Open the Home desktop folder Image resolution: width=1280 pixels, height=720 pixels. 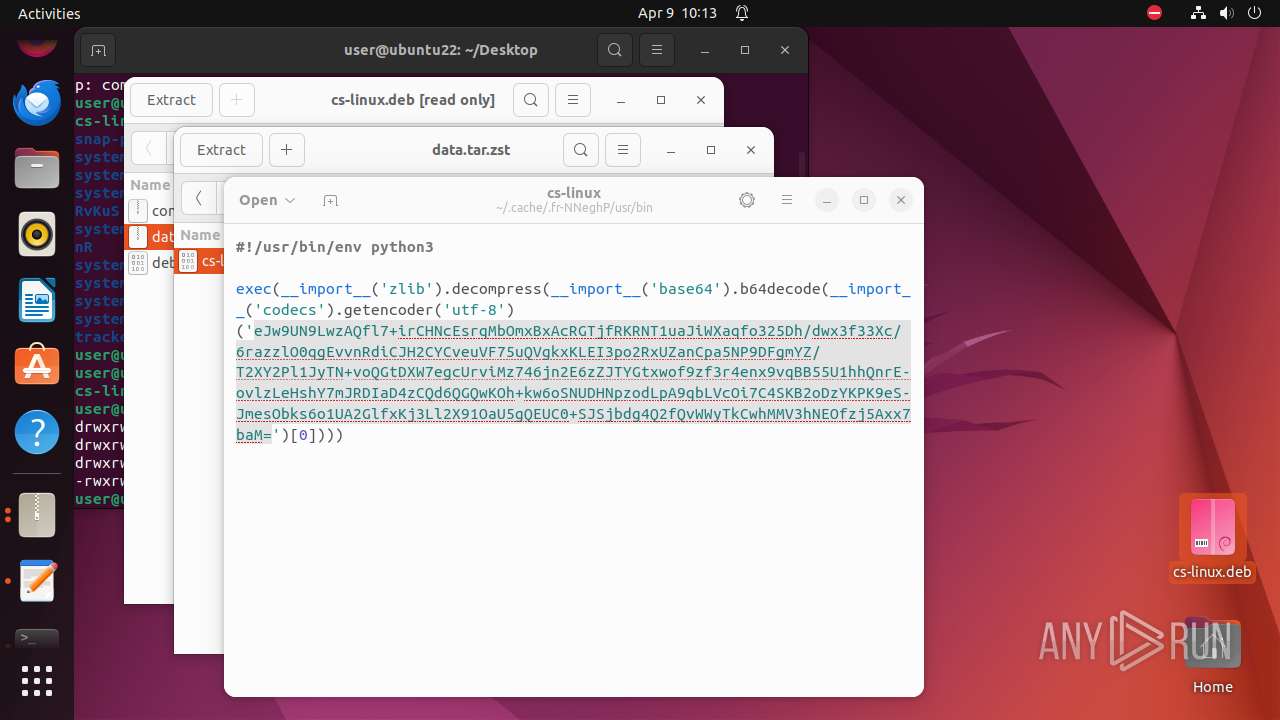pos(1212,655)
